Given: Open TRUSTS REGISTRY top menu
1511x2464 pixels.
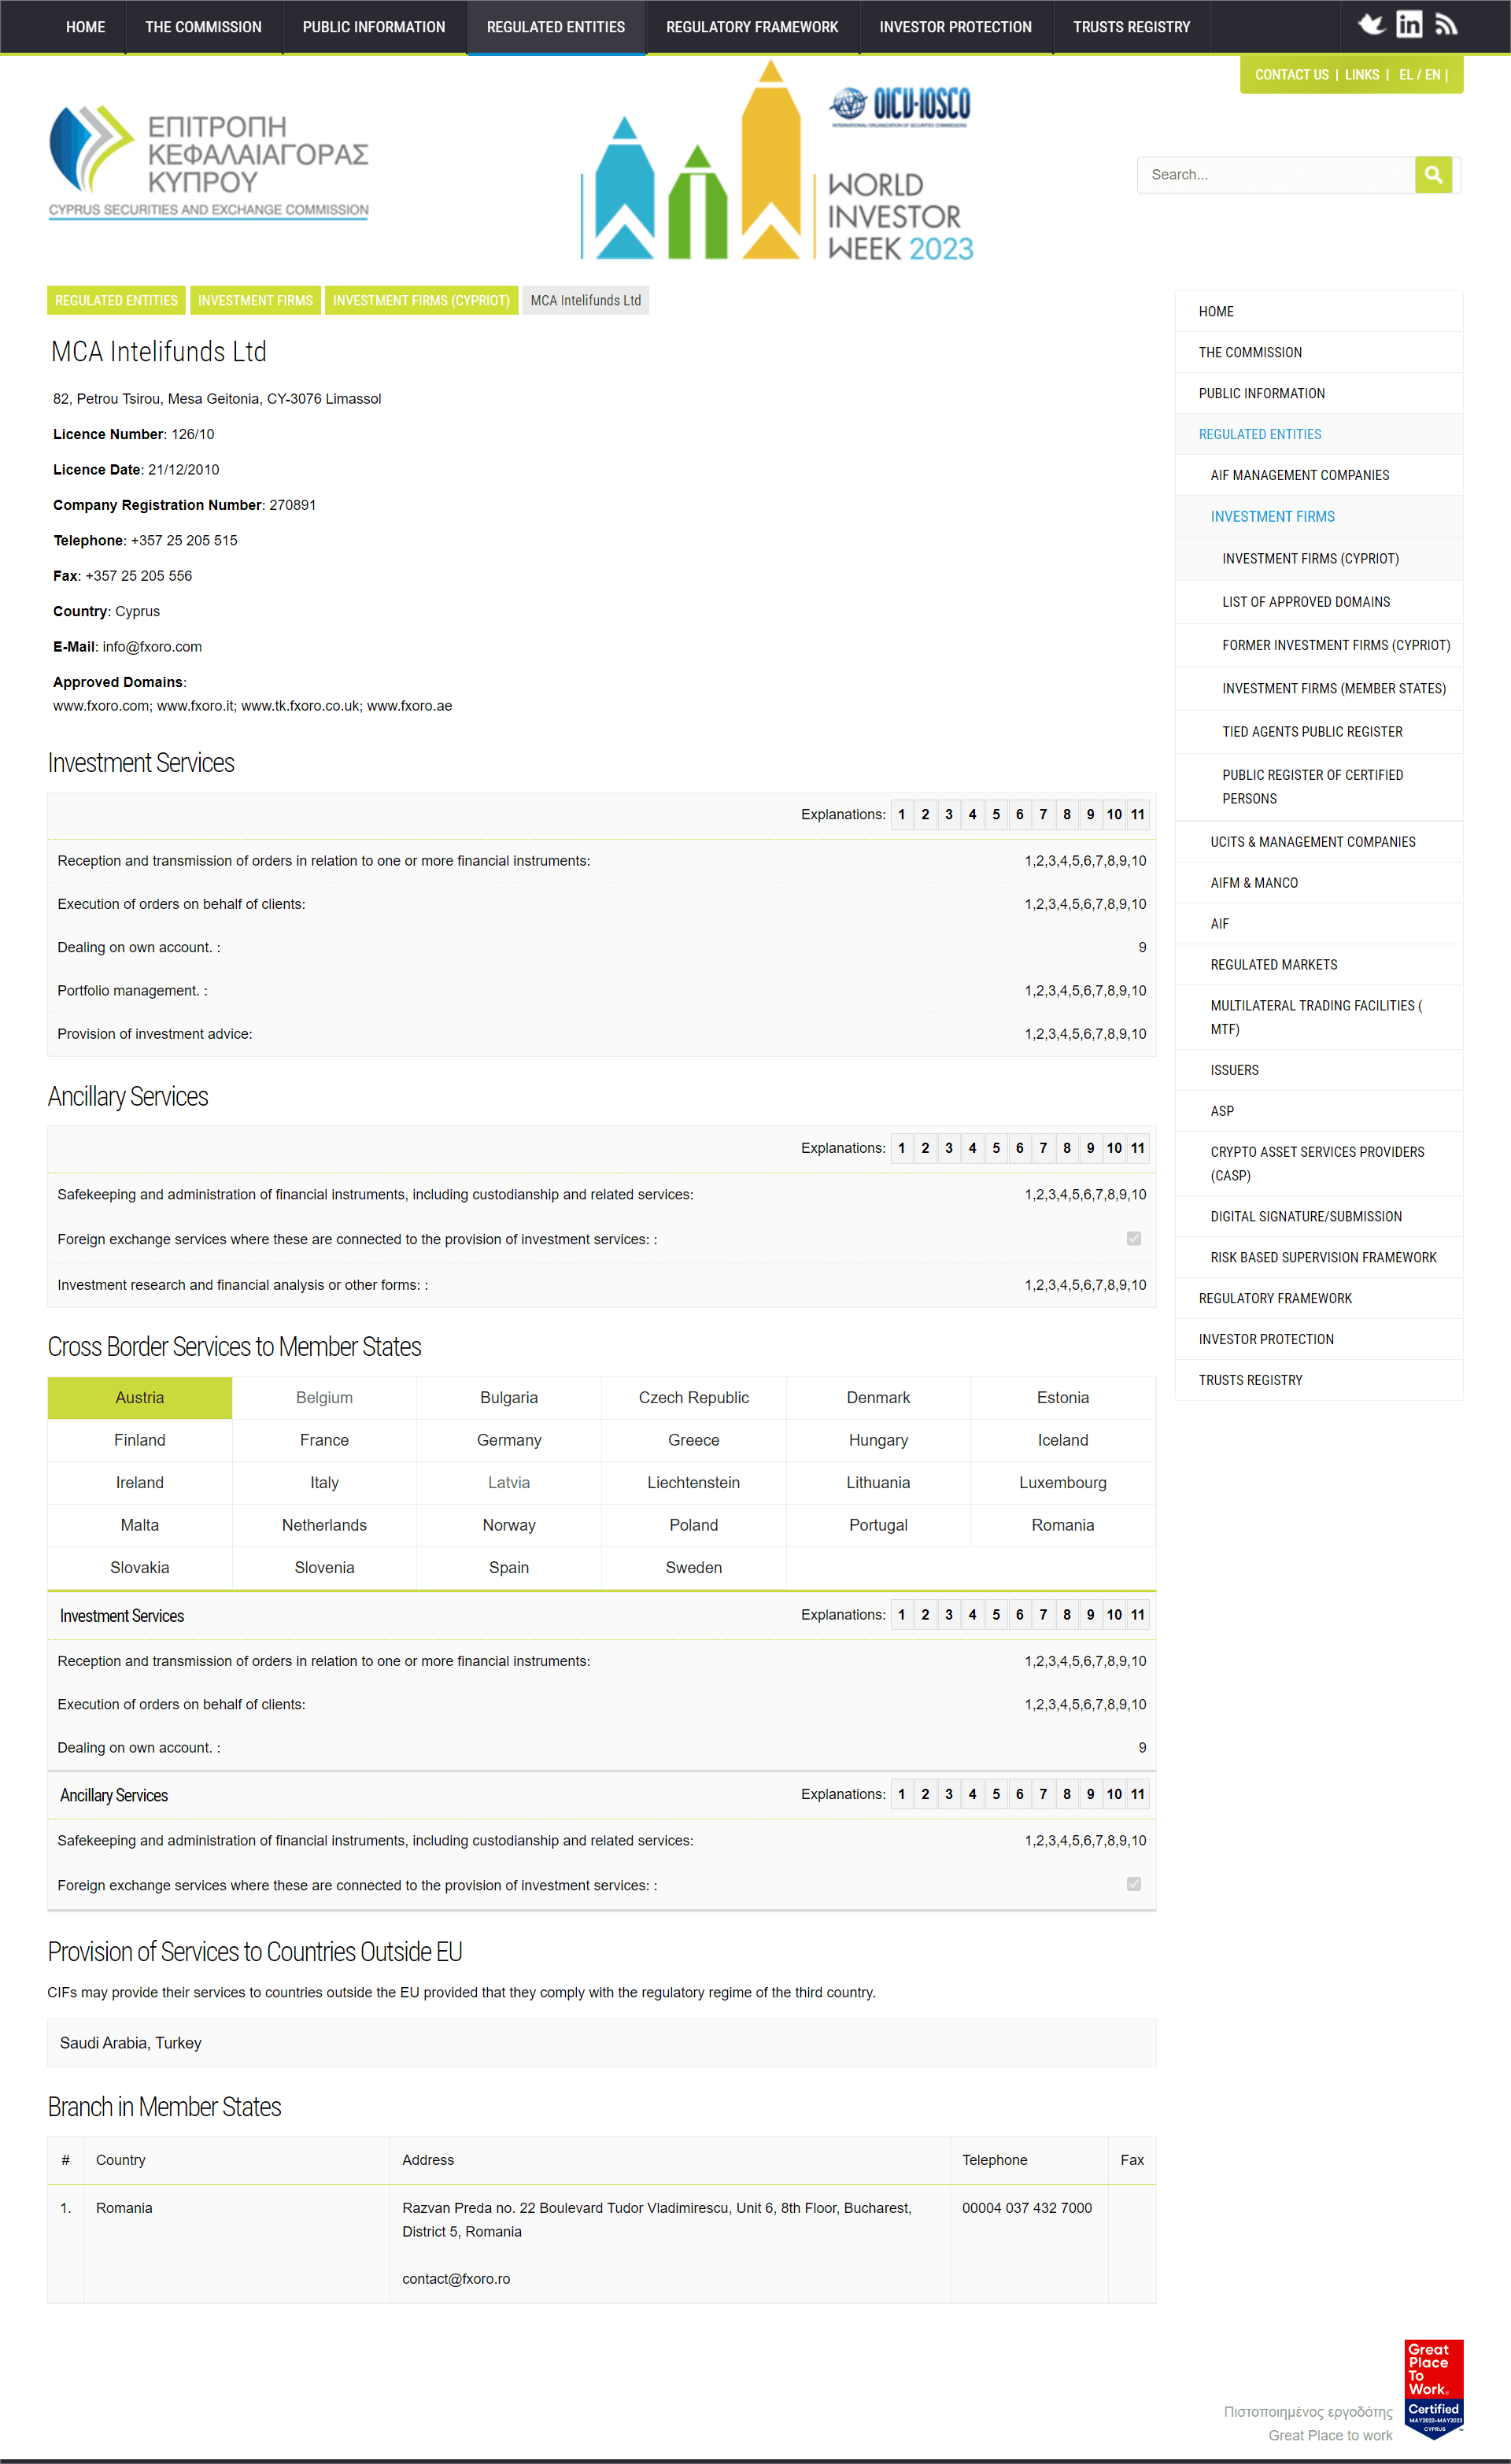Looking at the screenshot, I should pos(1131,27).
